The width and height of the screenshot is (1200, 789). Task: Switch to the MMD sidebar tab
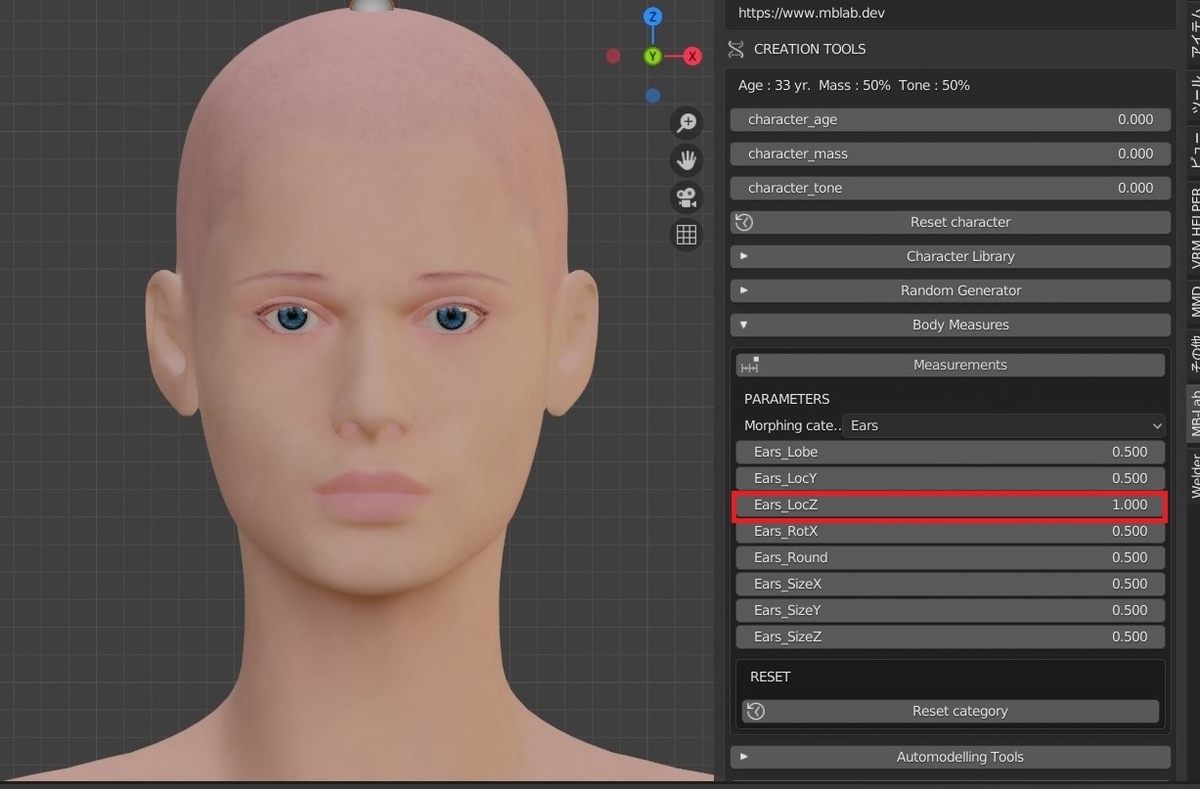(1194, 301)
